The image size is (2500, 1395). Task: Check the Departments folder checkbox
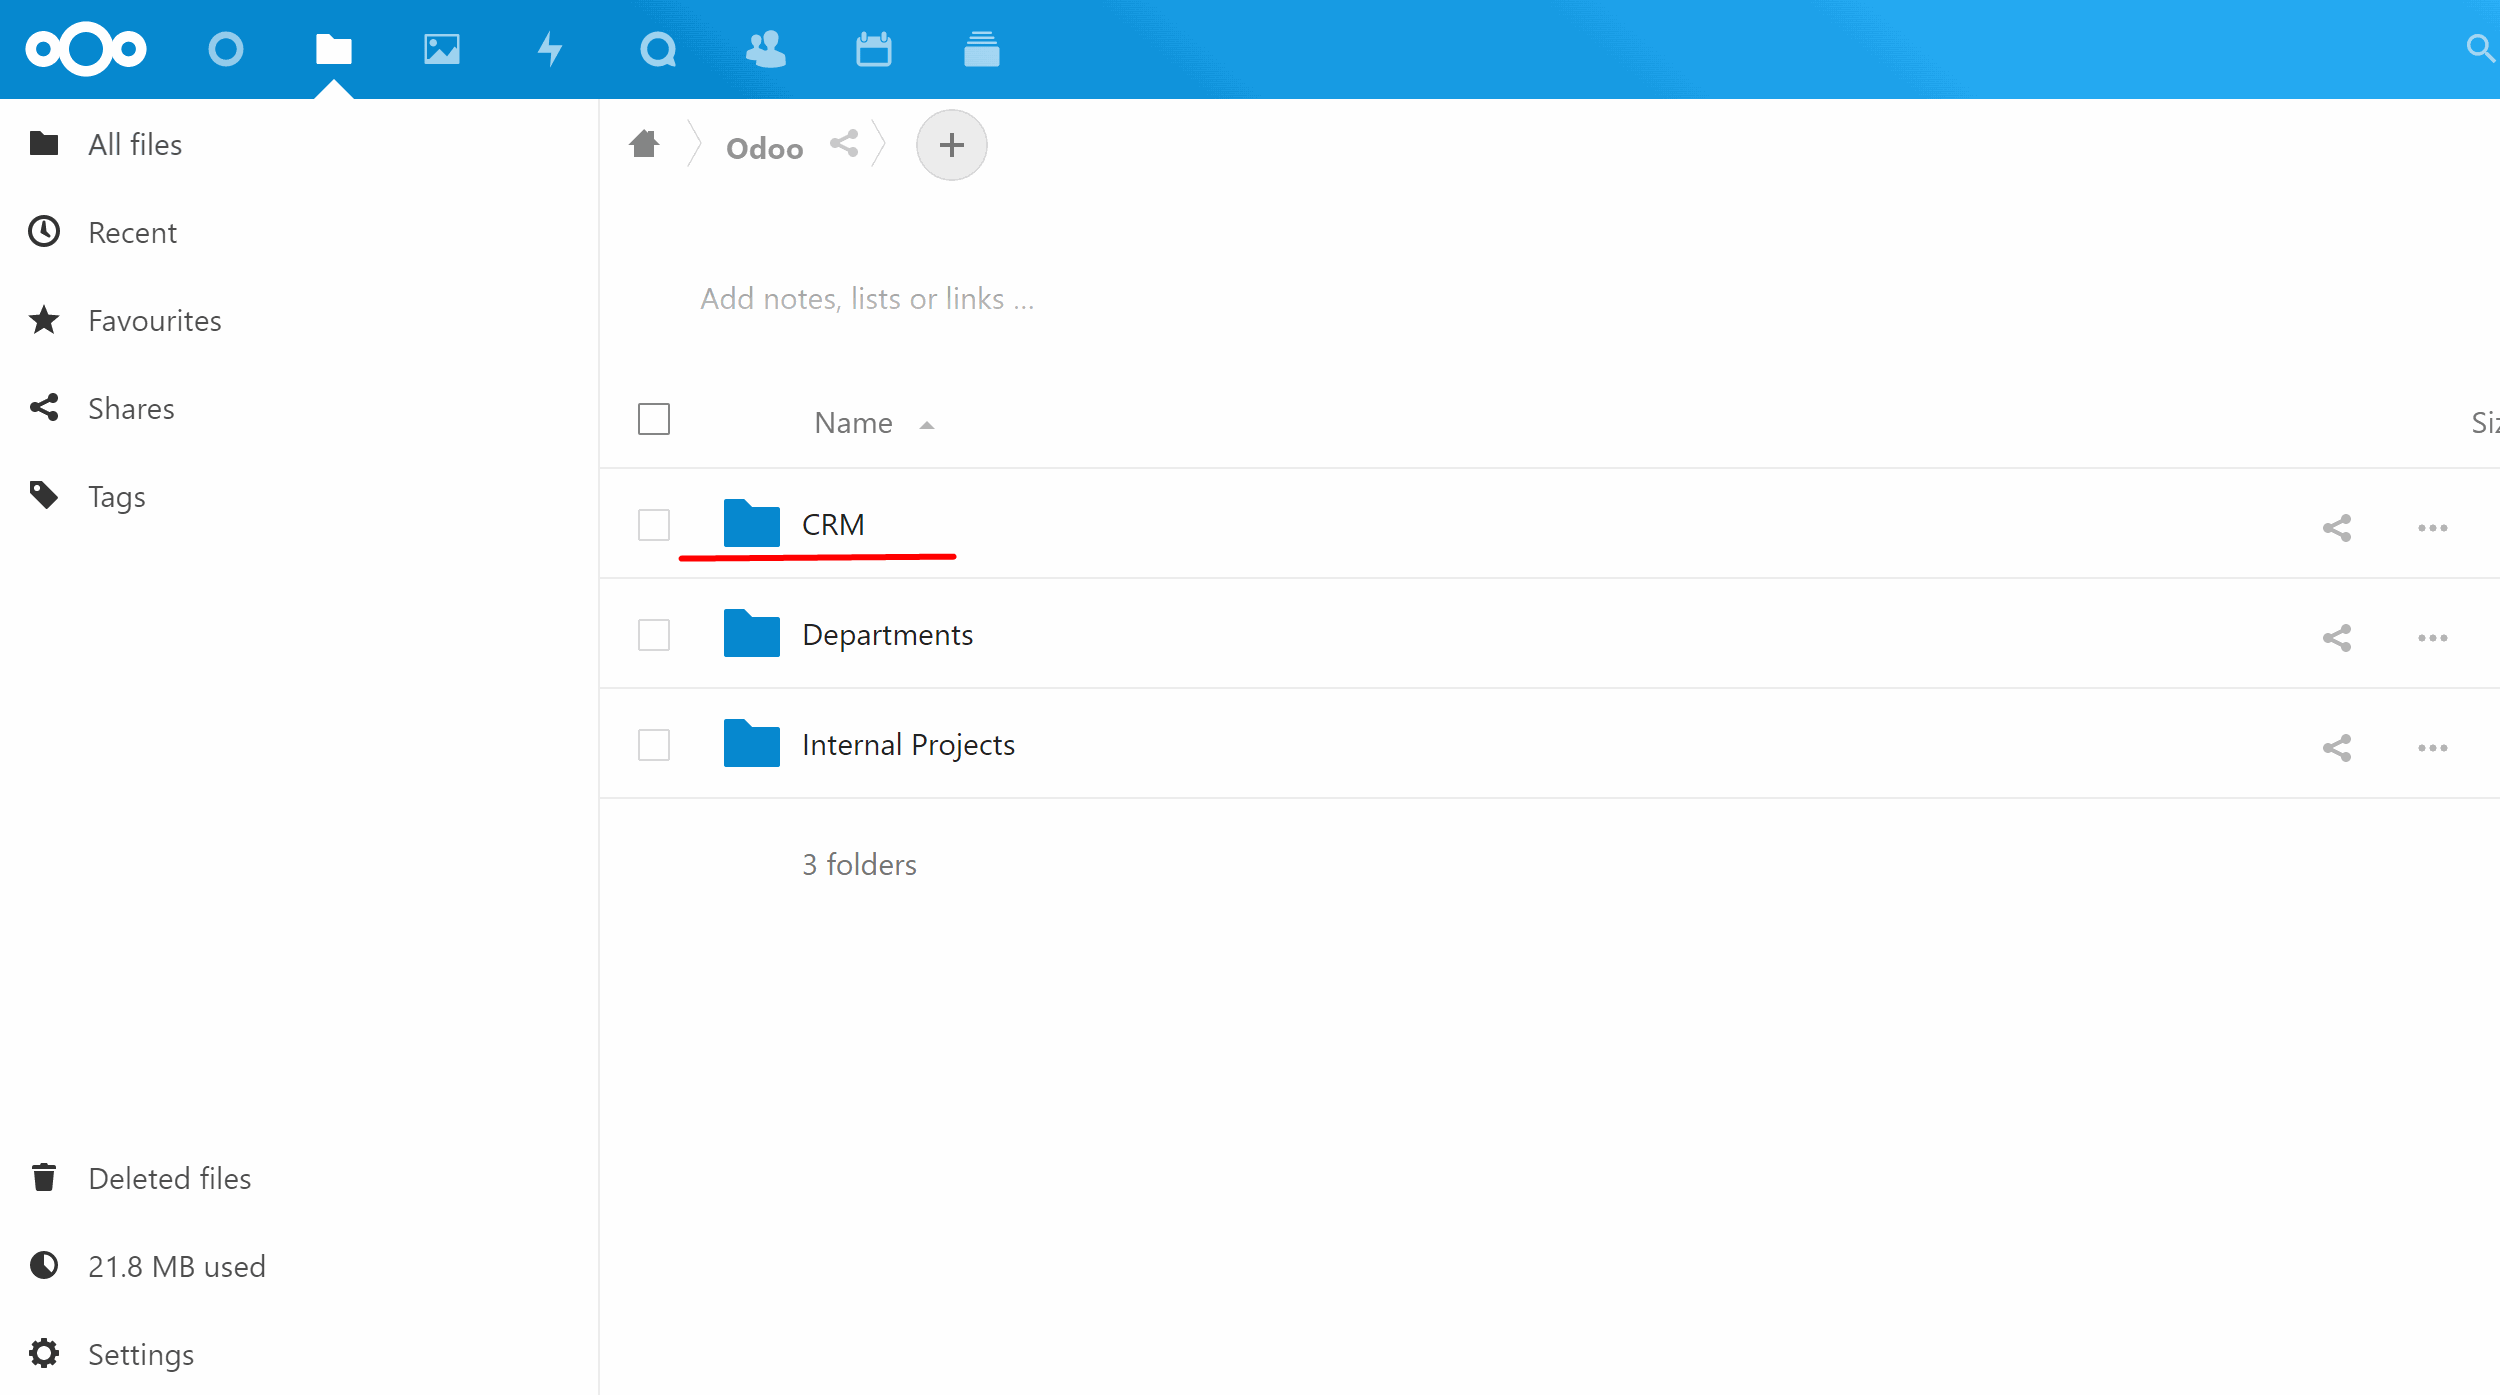tap(654, 635)
